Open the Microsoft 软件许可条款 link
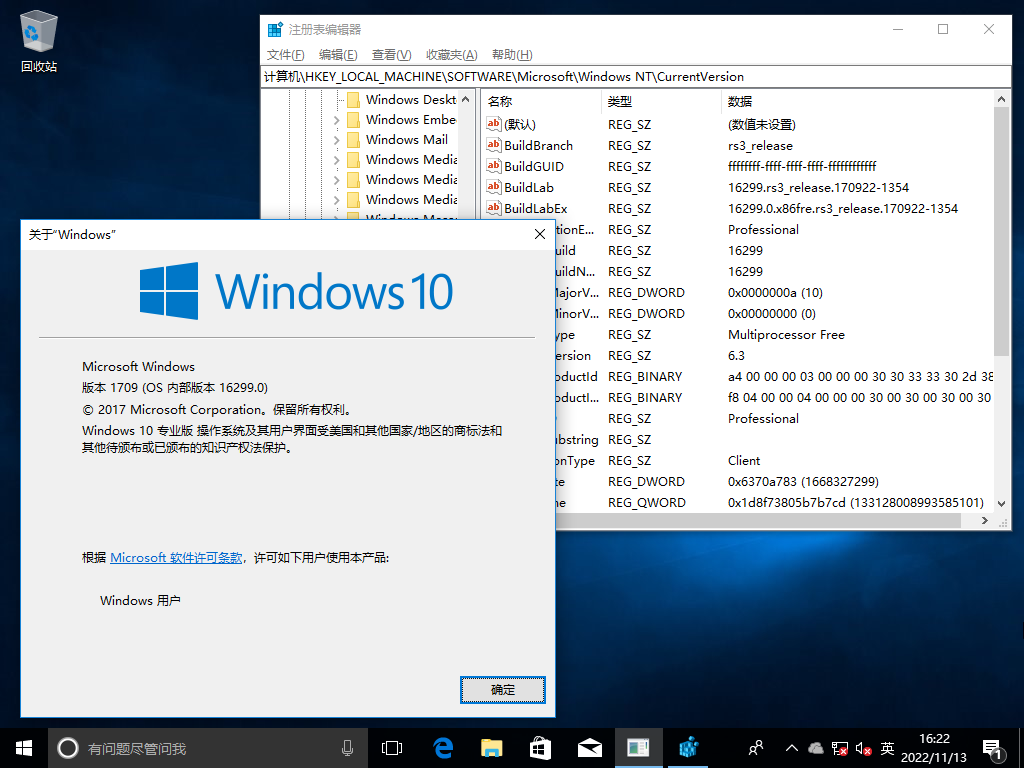Viewport: 1024px width, 768px height. [176, 558]
